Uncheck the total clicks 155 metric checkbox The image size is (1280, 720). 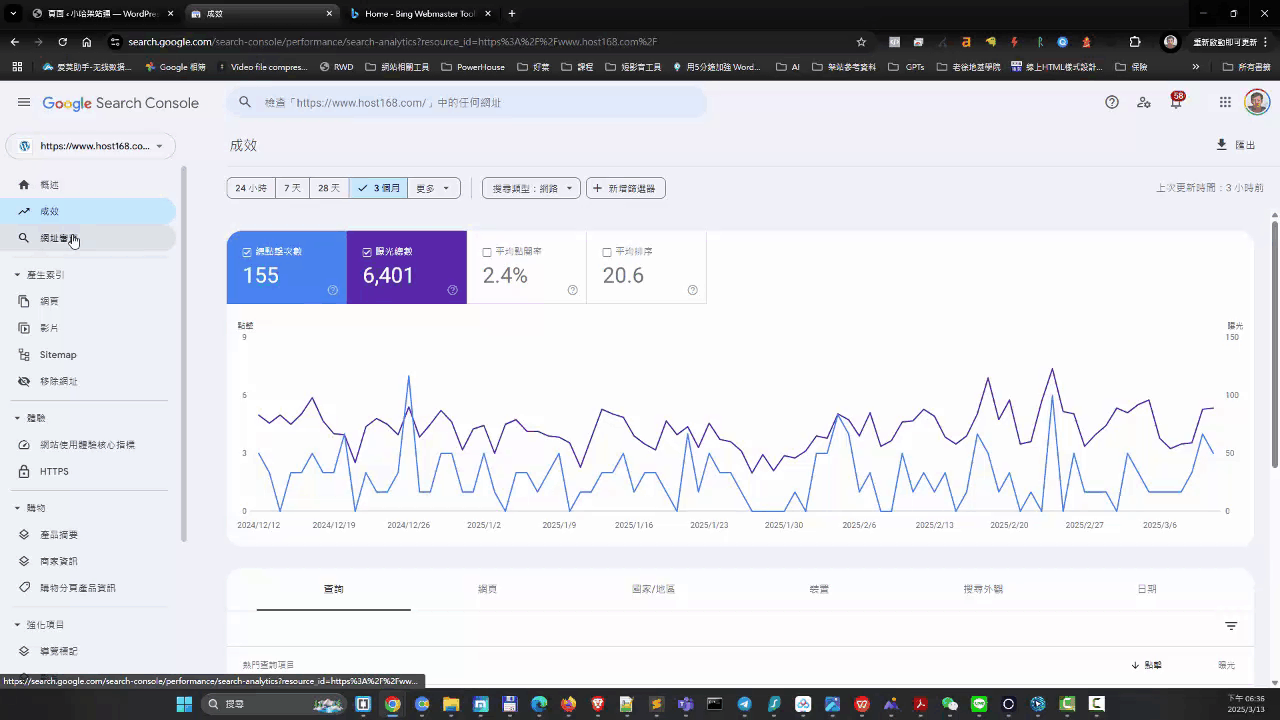click(x=247, y=252)
